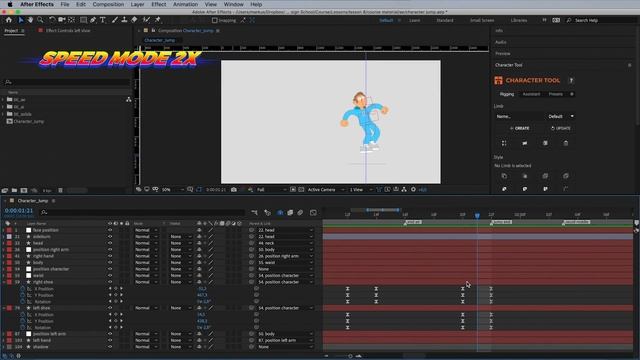Select the Rotation tool
The image size is (640, 360).
coord(52,20)
